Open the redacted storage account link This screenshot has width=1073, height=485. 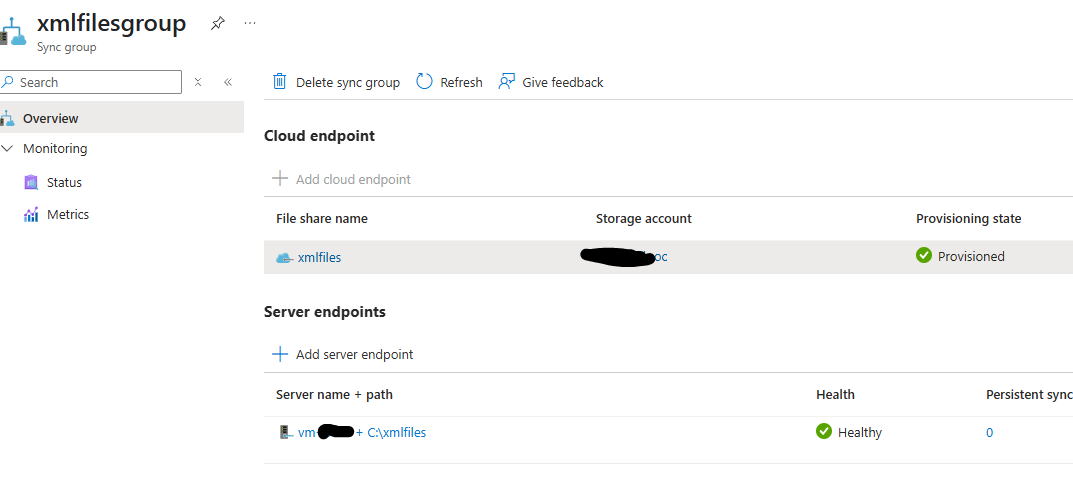623,257
